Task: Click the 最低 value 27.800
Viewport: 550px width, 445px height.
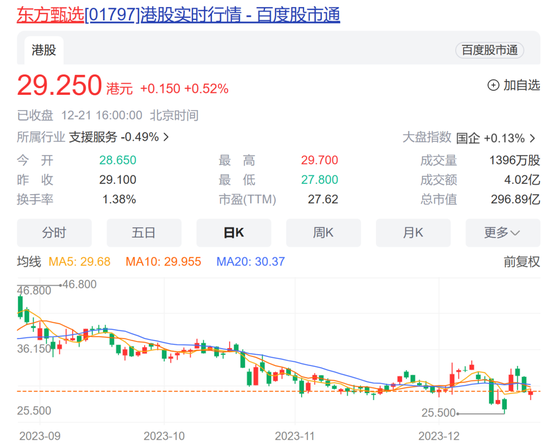Action: point(320,180)
